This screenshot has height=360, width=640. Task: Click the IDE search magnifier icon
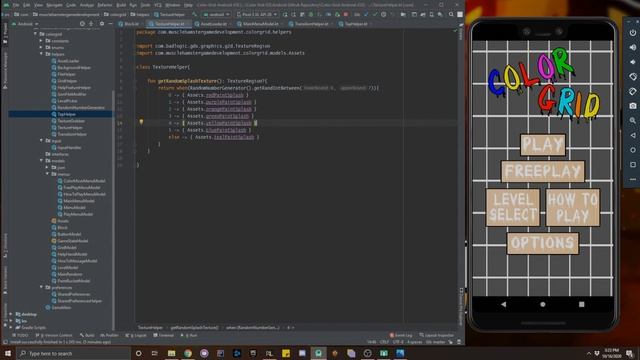point(451,14)
